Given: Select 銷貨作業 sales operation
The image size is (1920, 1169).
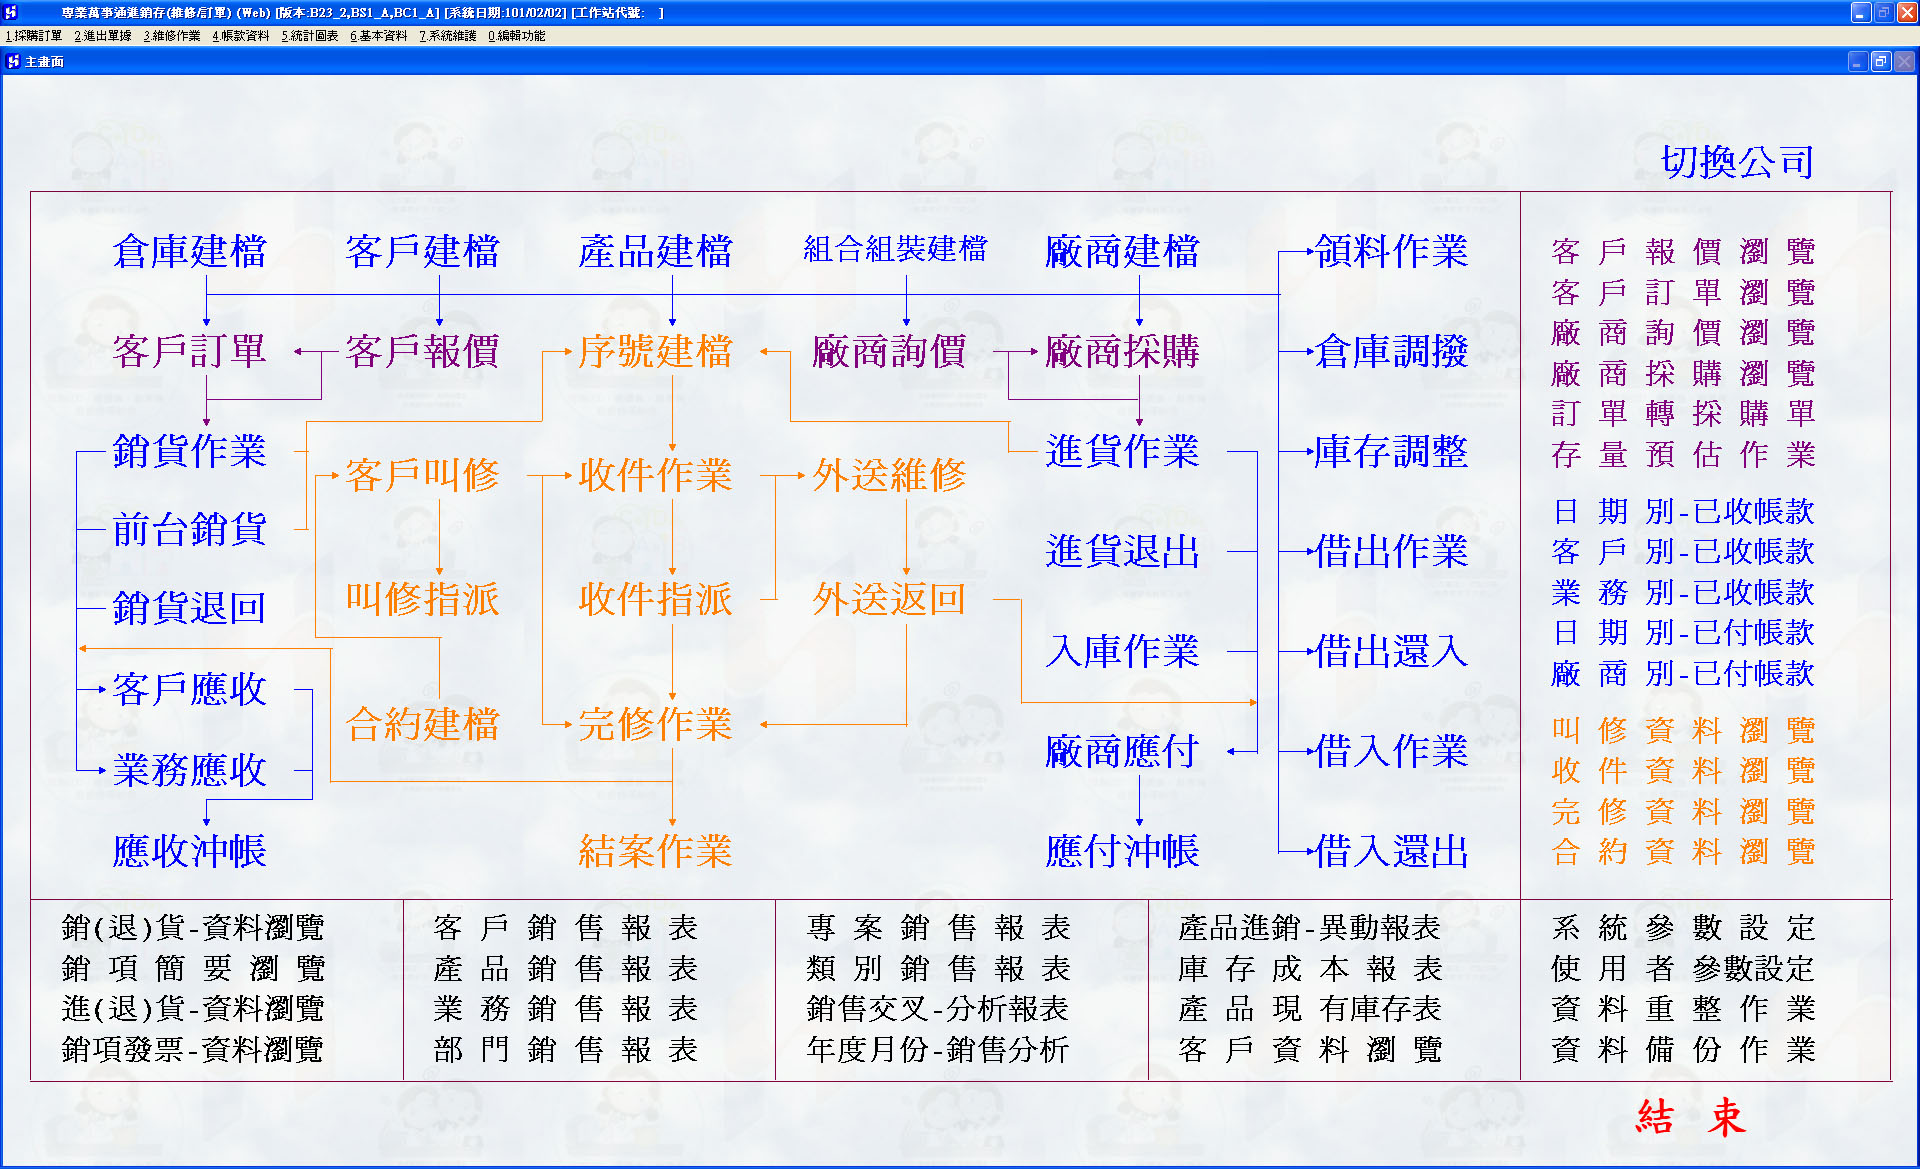Looking at the screenshot, I should pyautogui.click(x=190, y=452).
